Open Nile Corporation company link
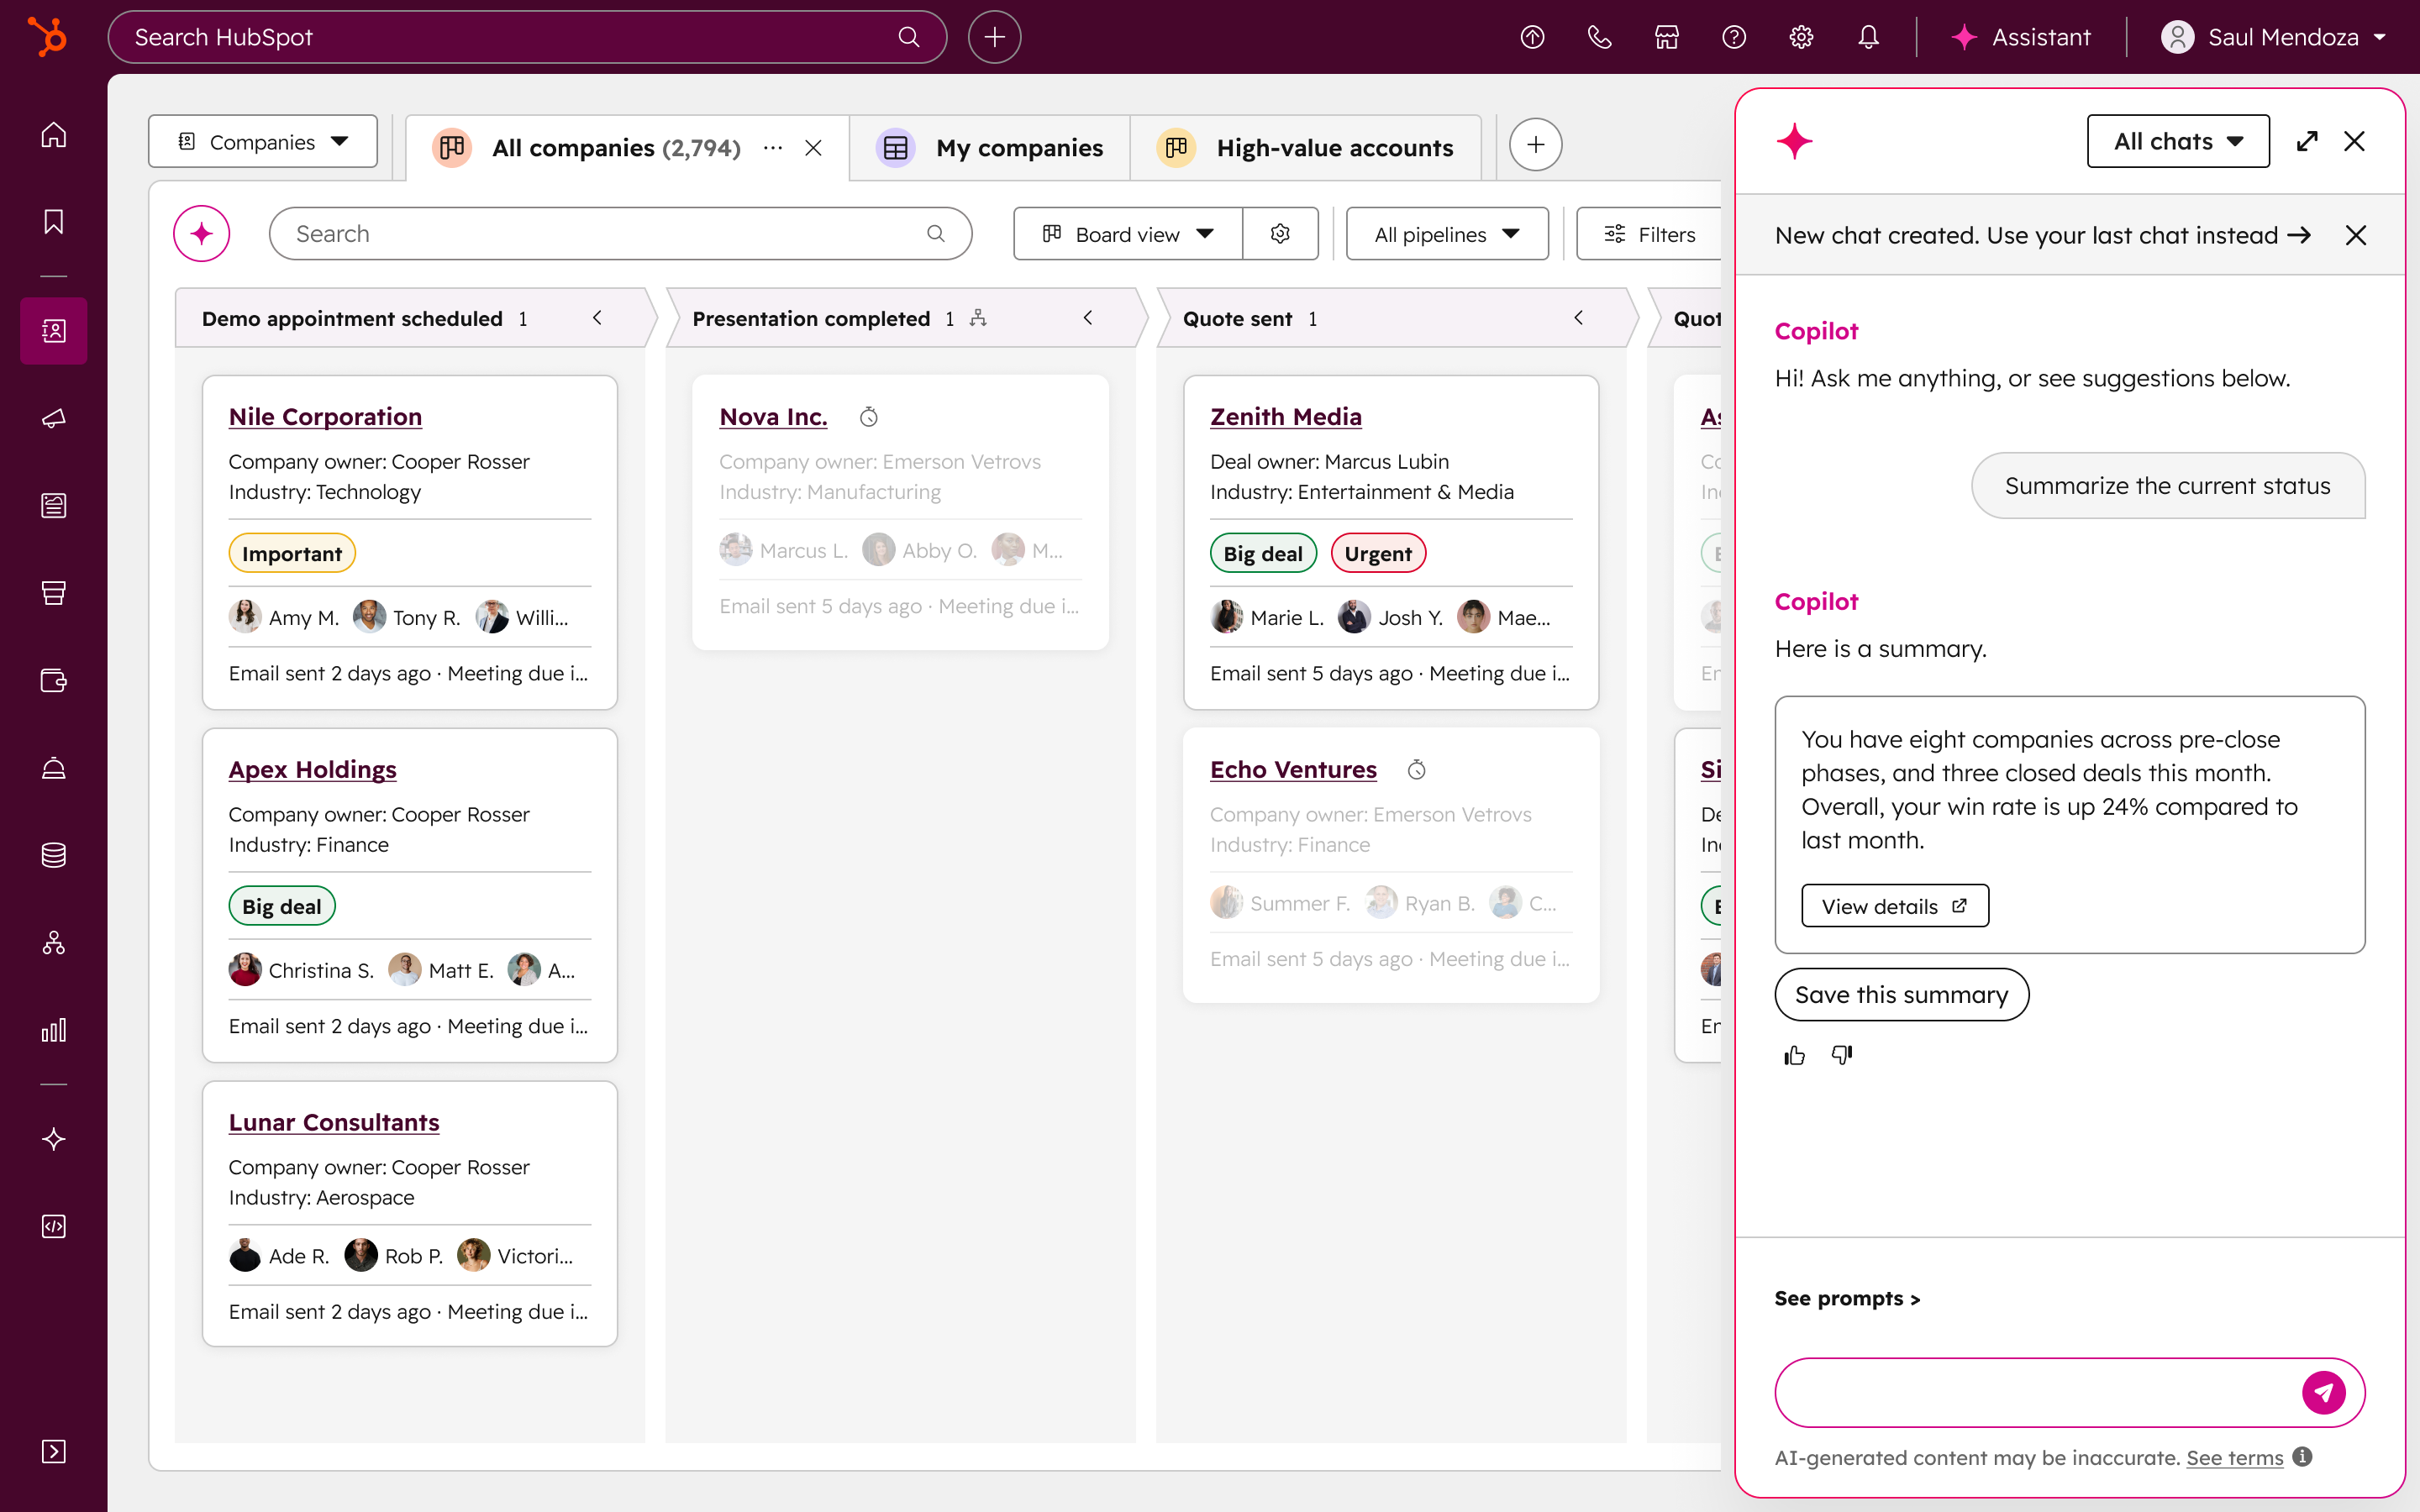The image size is (2420, 1512). pyautogui.click(x=325, y=416)
